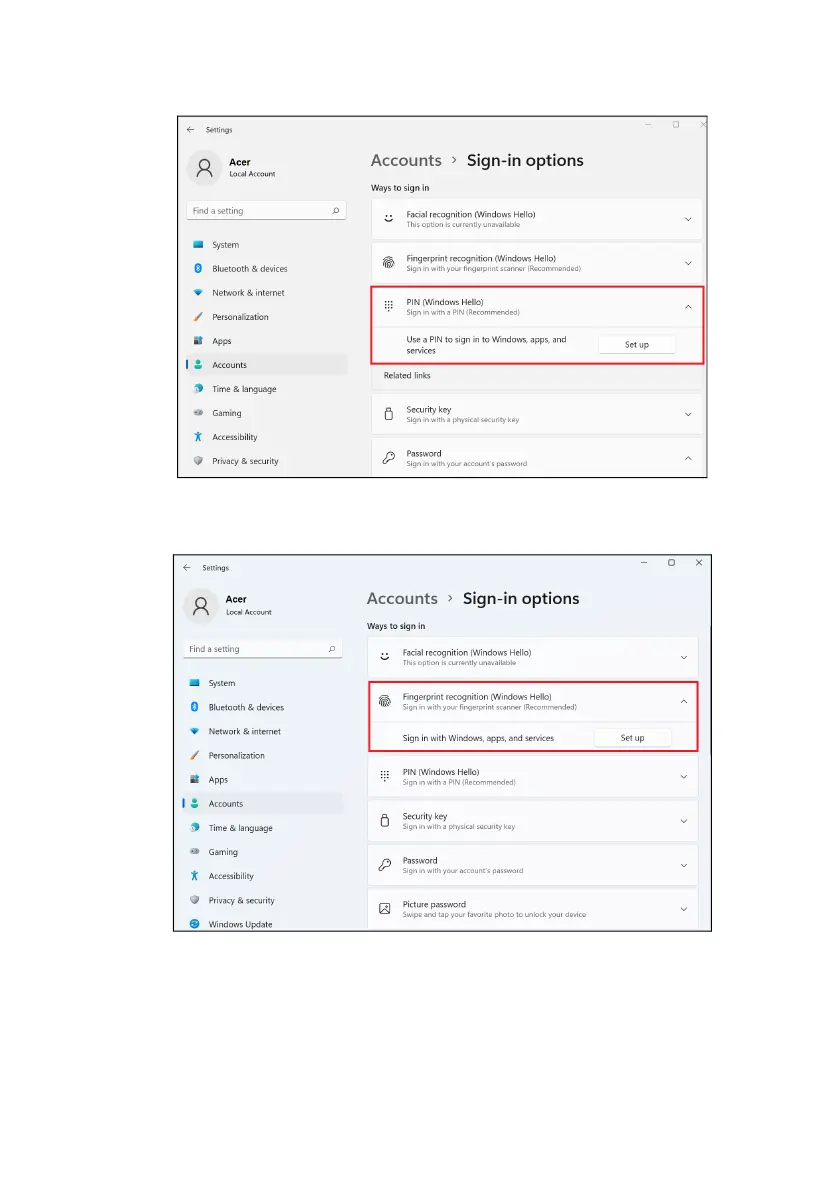Click the Facial recognition smiley icon in lower window
This screenshot has height=1191, width=839.
(385, 656)
